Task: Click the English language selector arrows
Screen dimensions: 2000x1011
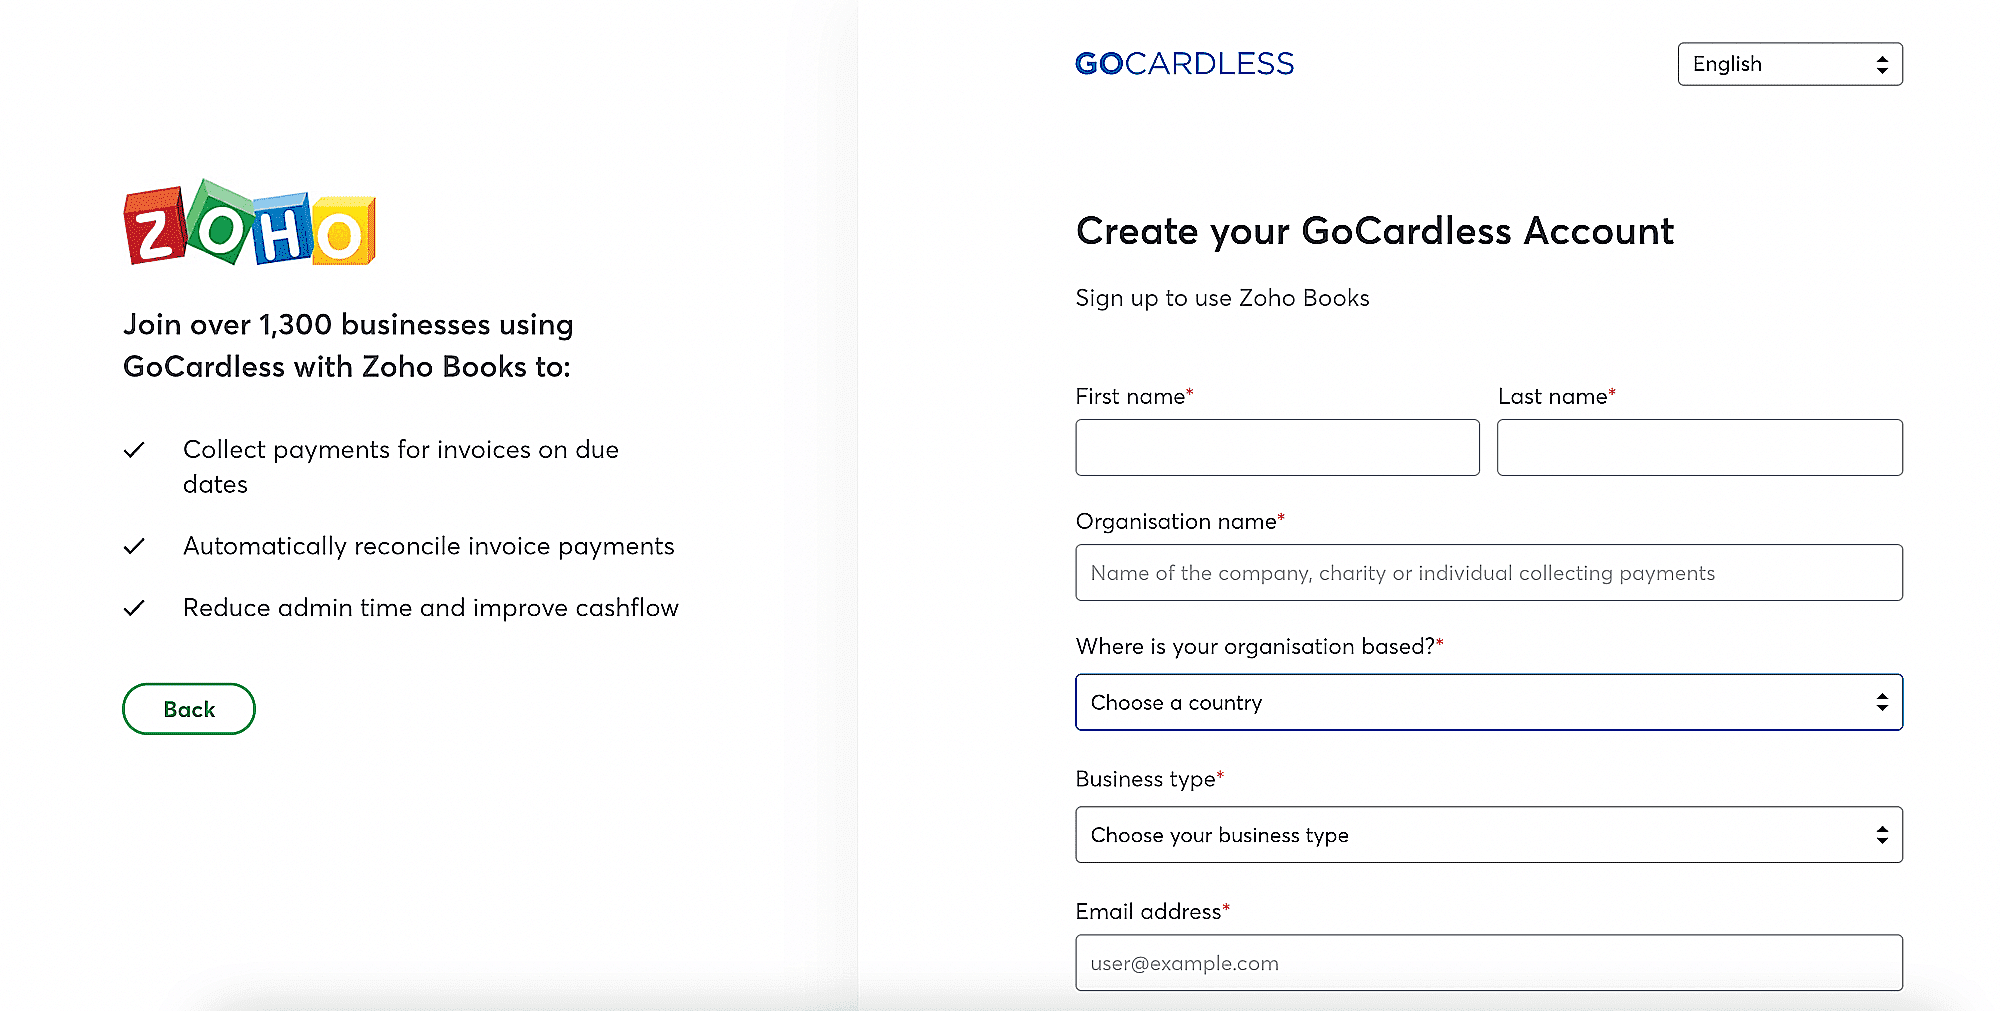Action: tap(1882, 65)
